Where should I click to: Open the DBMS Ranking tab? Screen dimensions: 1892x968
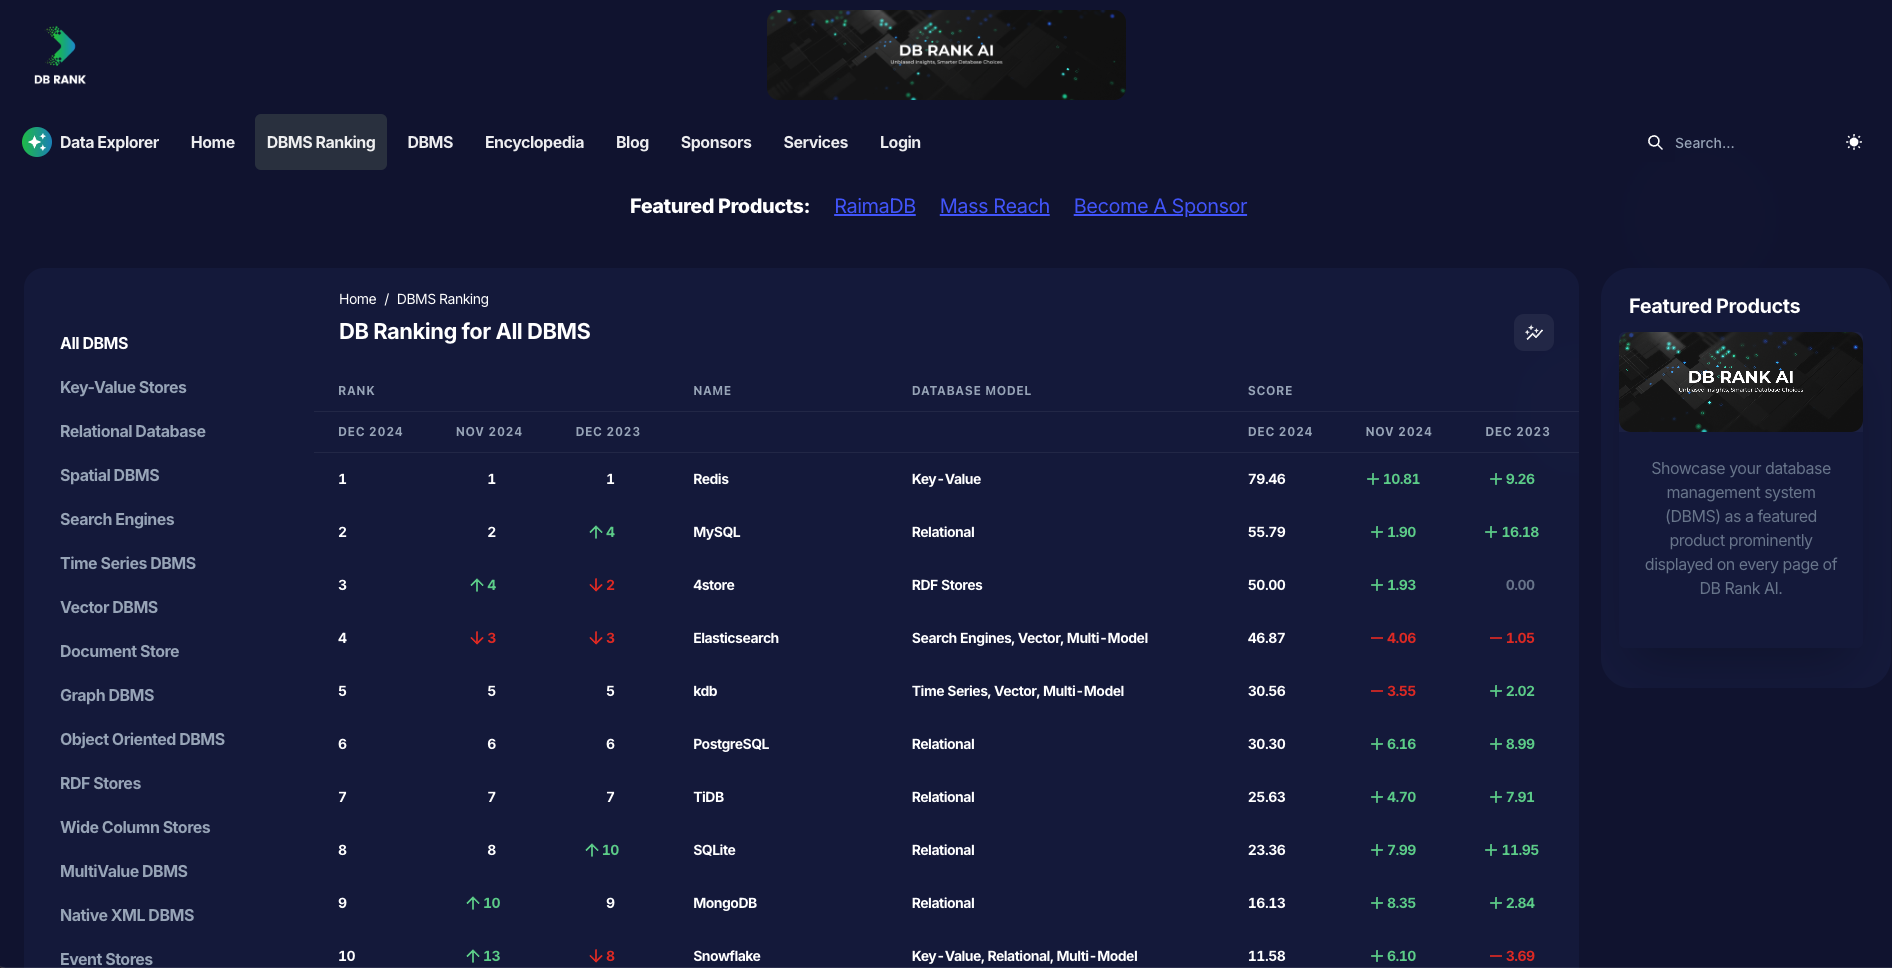(x=321, y=142)
